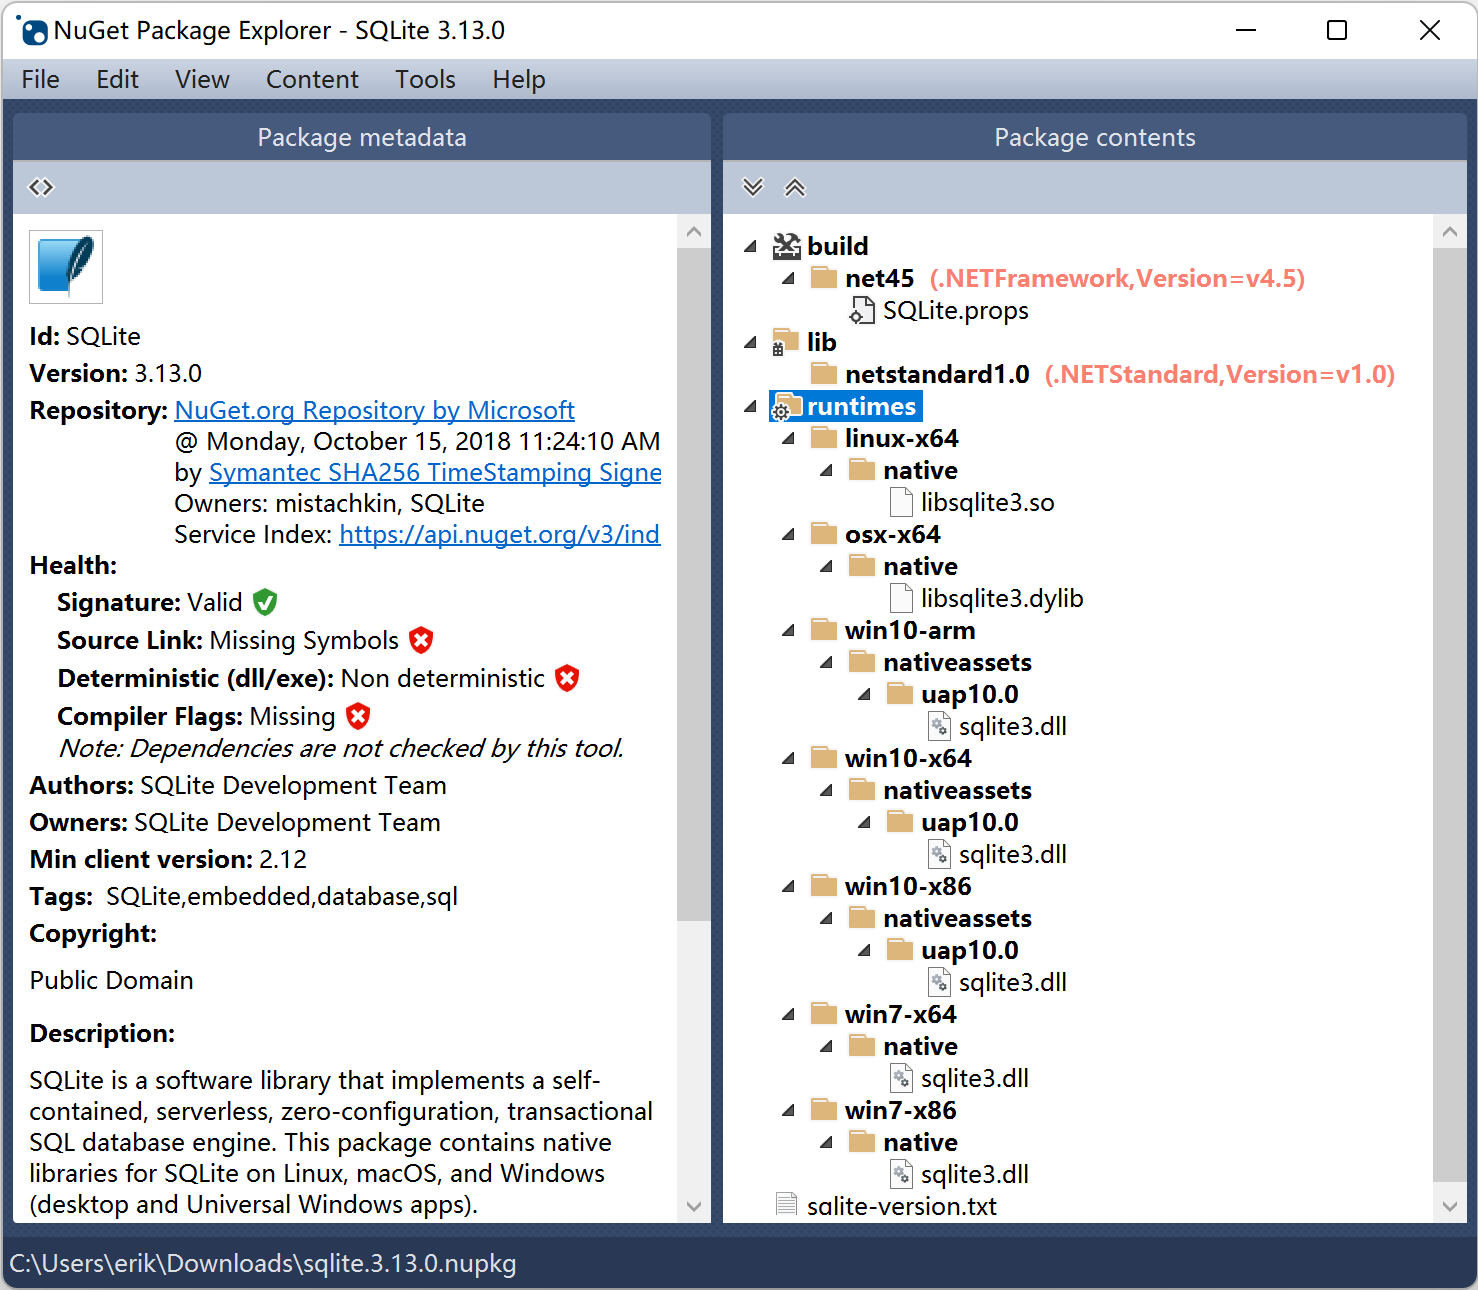Open Symantec SHA256 TimeStamping Signer link

(435, 472)
